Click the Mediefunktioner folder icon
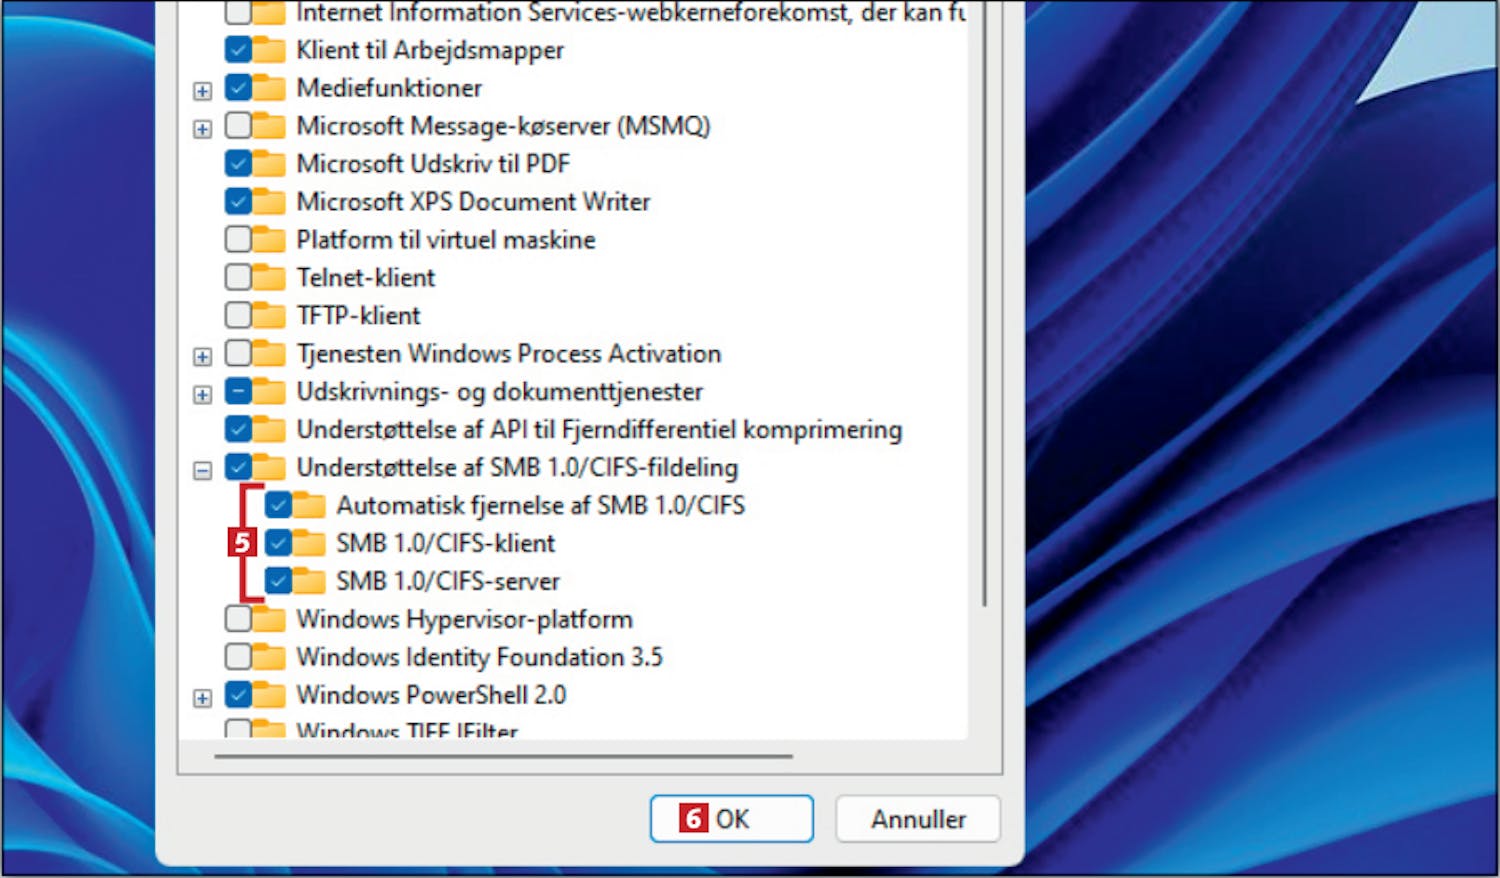Screen dimensions: 1500x878 pyautogui.click(x=269, y=87)
